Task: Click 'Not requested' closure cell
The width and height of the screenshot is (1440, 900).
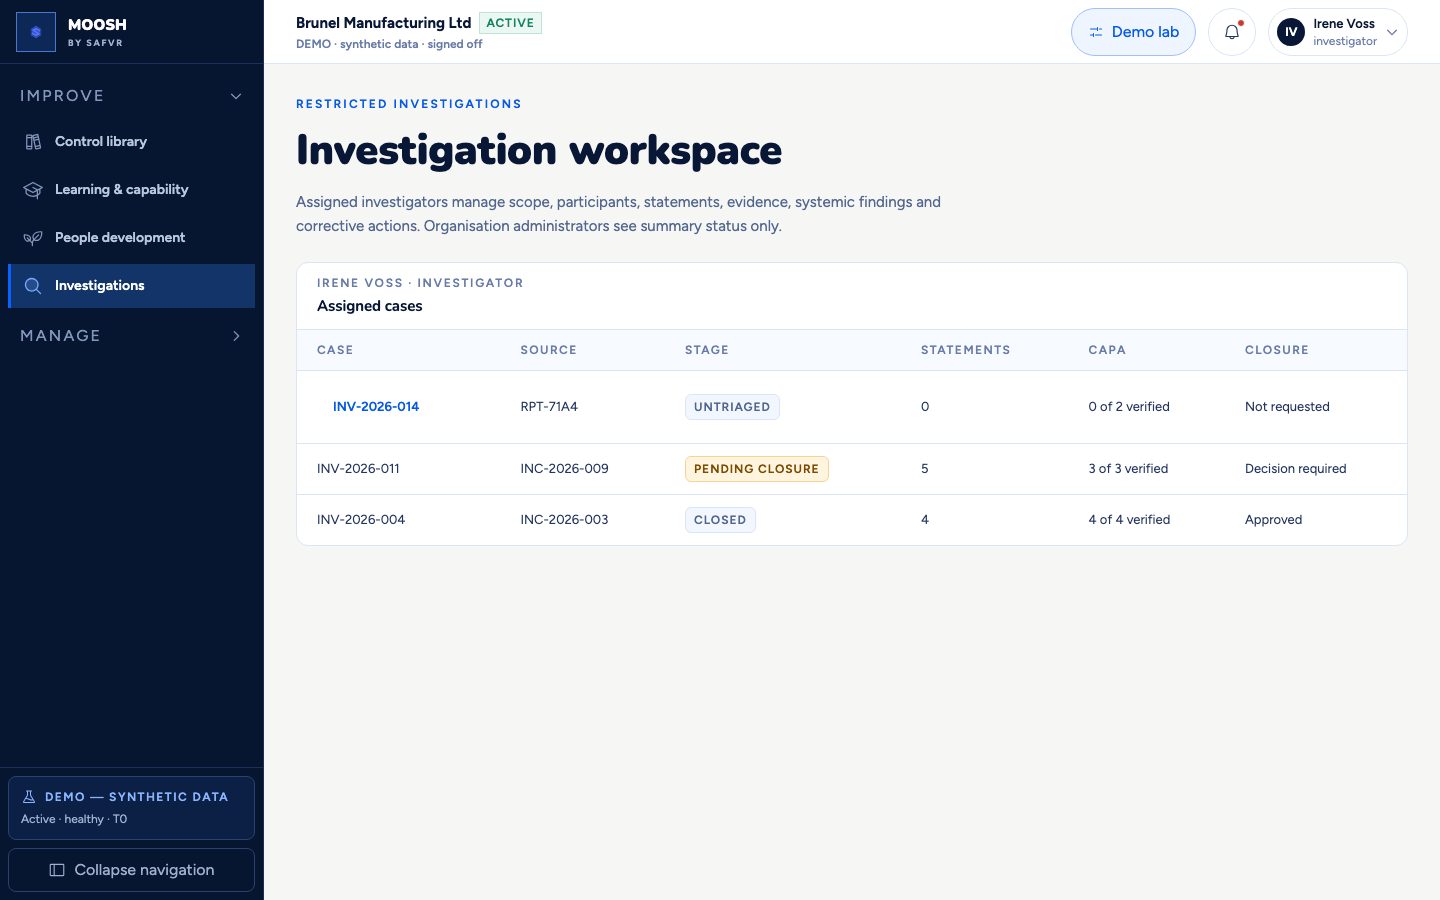Action: click(1287, 407)
